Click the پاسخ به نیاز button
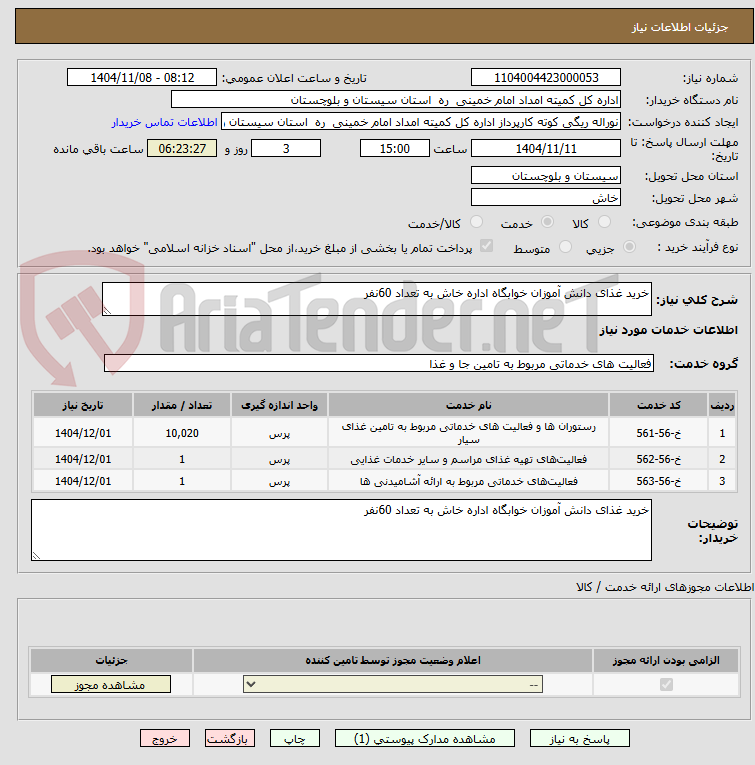Screen dimensions: 755x765 (x=579, y=739)
